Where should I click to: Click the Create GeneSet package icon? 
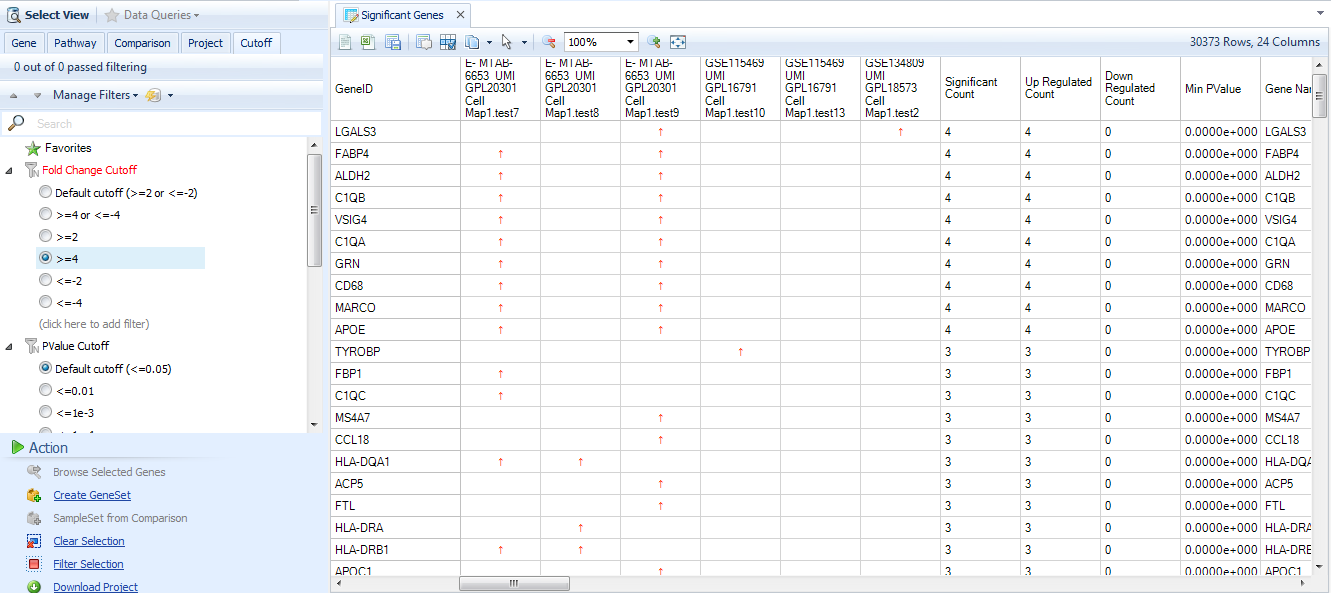coord(34,495)
